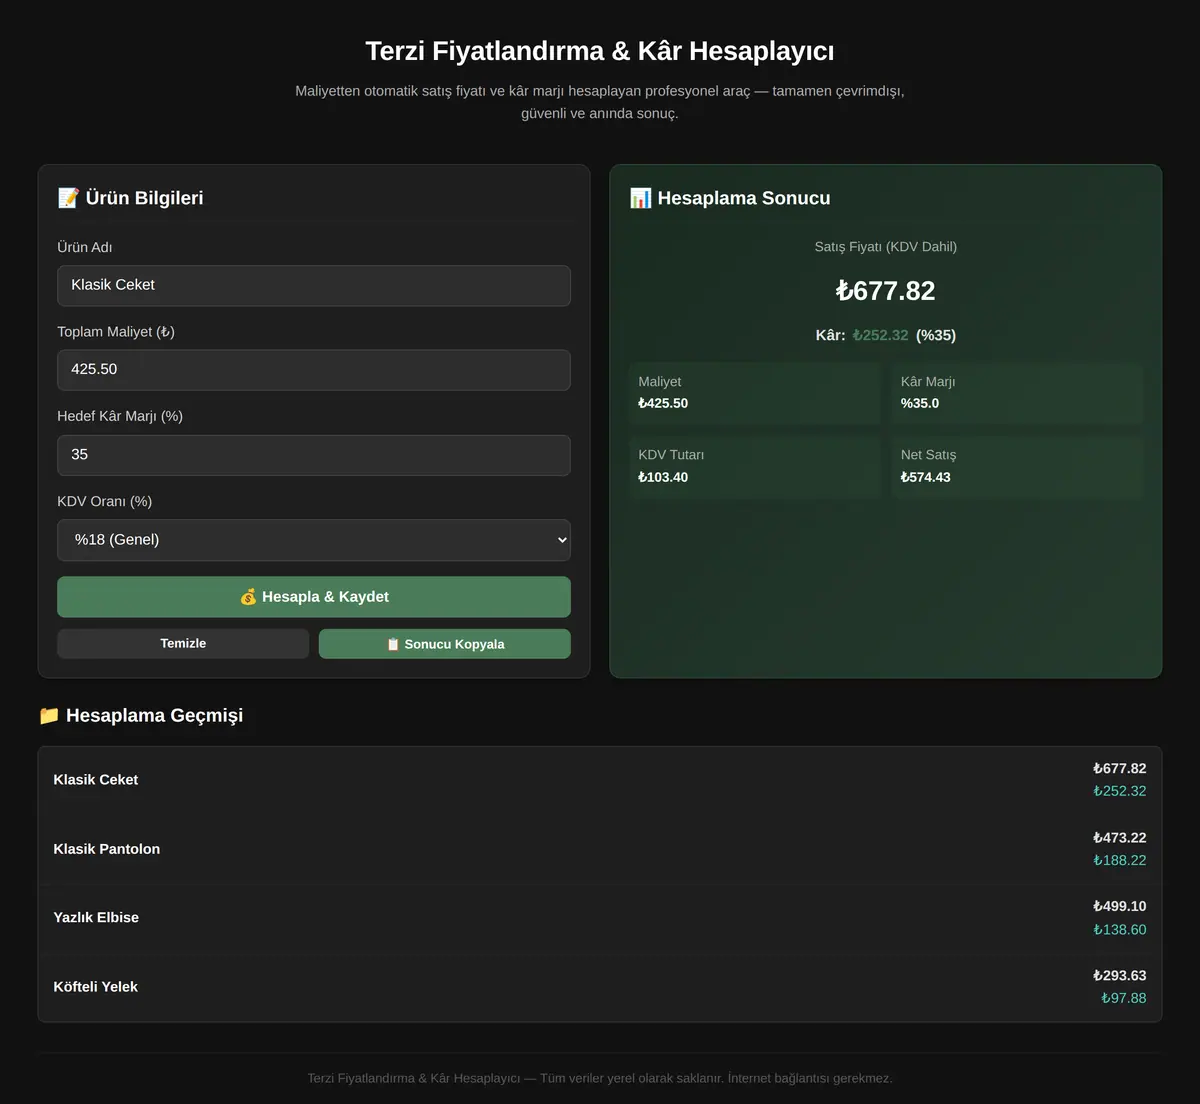Click the ₺188.22 profit in history
Screen dimensions: 1200x1104
[x=1120, y=861]
